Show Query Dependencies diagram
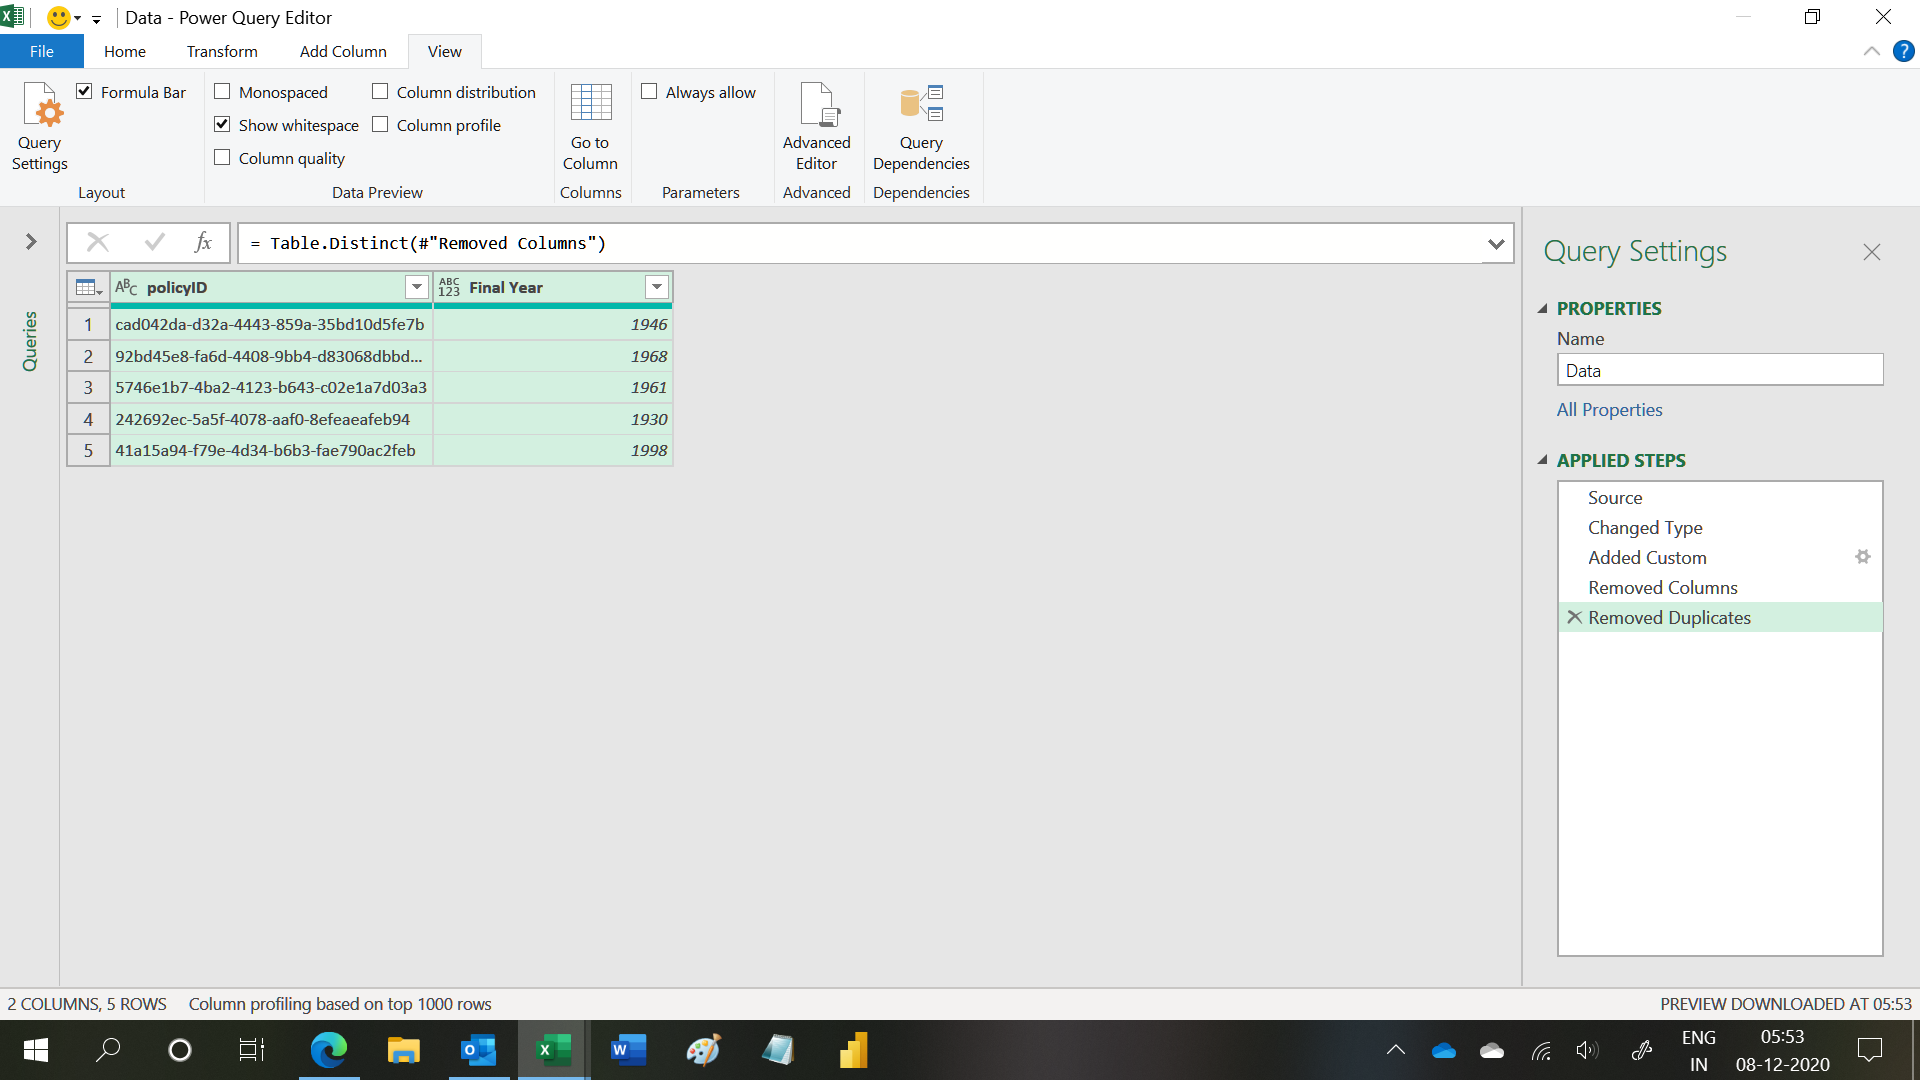1920x1080 pixels. (920, 127)
